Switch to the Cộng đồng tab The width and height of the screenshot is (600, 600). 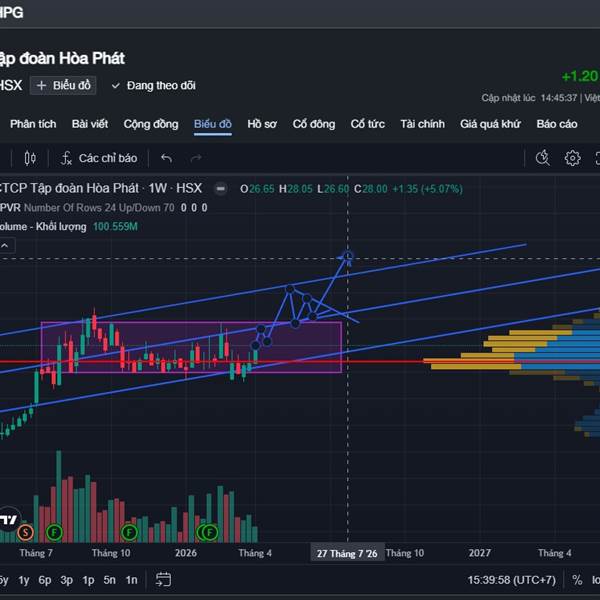[151, 124]
